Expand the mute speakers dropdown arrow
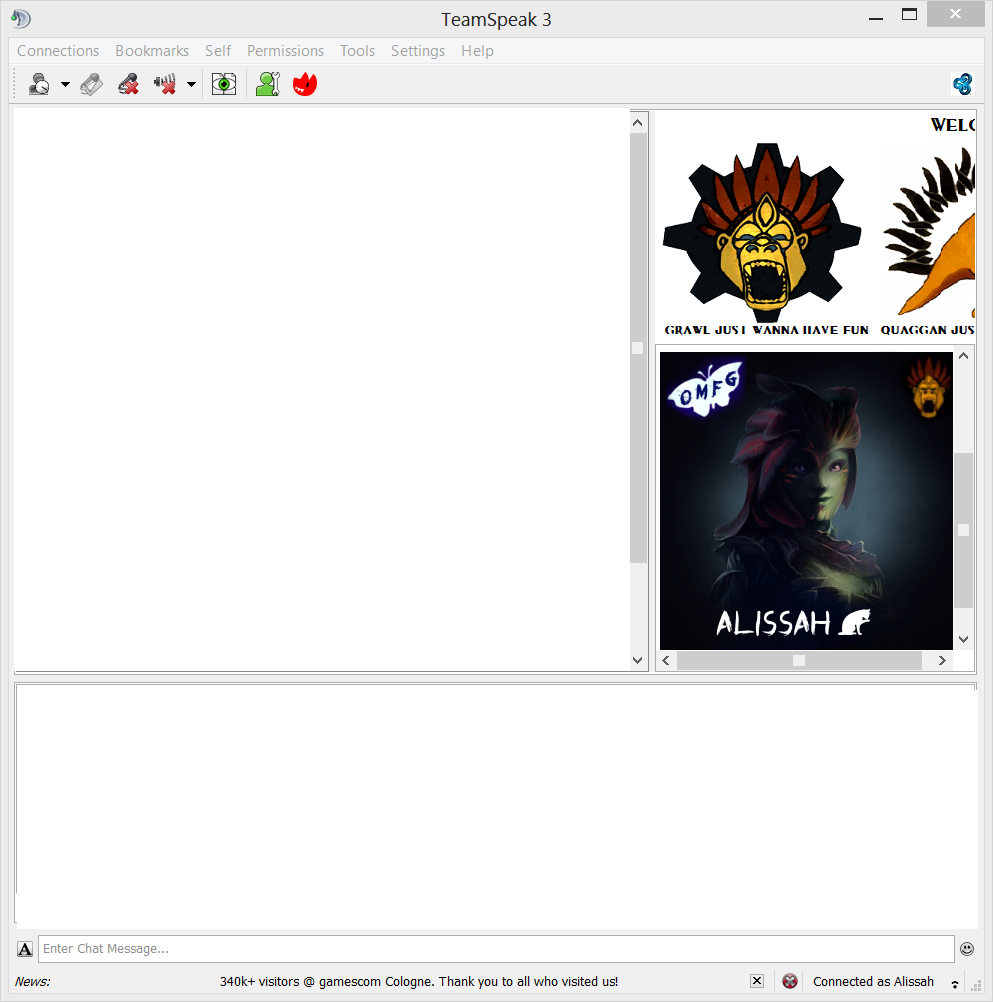 [x=191, y=84]
